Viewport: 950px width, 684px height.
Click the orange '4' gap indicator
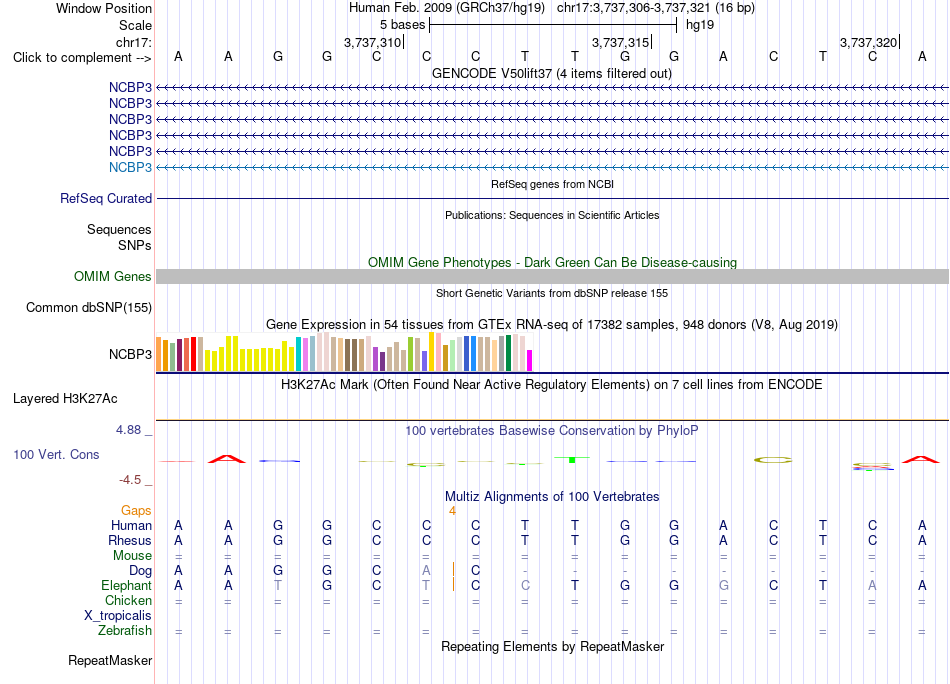coord(452,511)
